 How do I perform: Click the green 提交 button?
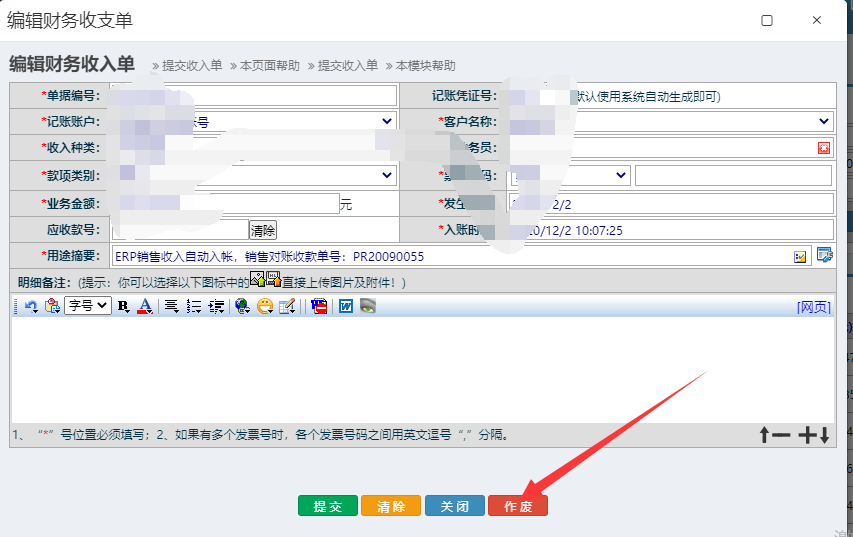click(x=327, y=505)
